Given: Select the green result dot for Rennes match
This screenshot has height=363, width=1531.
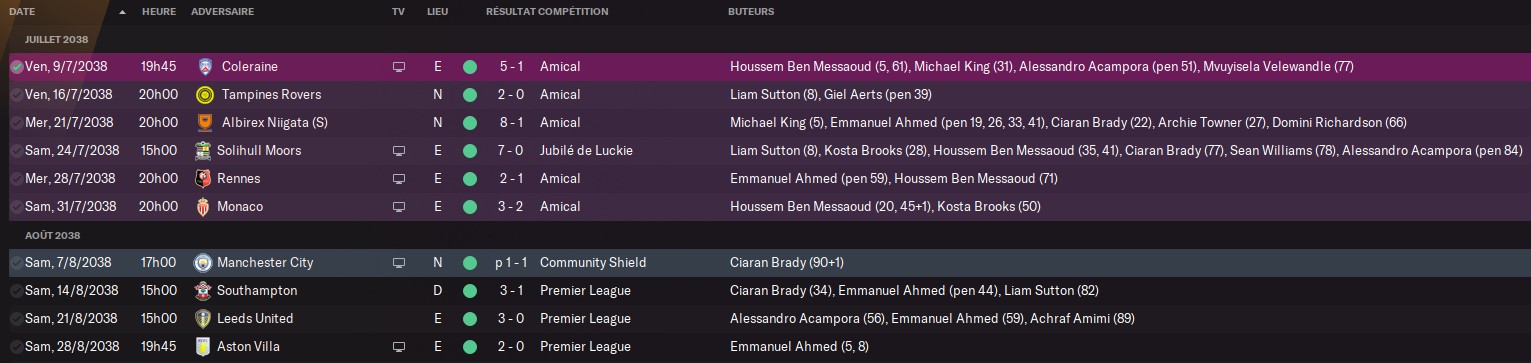Looking at the screenshot, I should [x=469, y=179].
